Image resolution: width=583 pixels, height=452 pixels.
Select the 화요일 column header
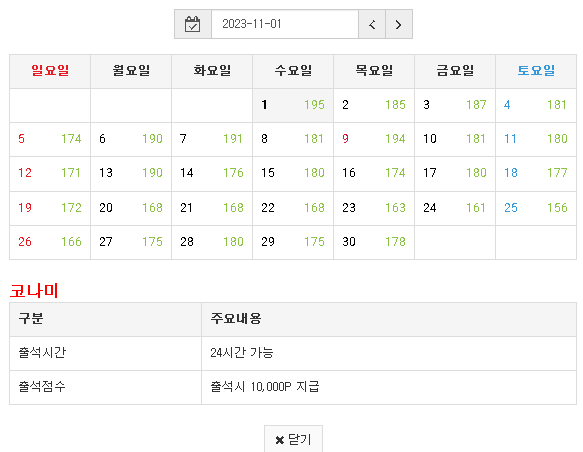[x=212, y=71]
